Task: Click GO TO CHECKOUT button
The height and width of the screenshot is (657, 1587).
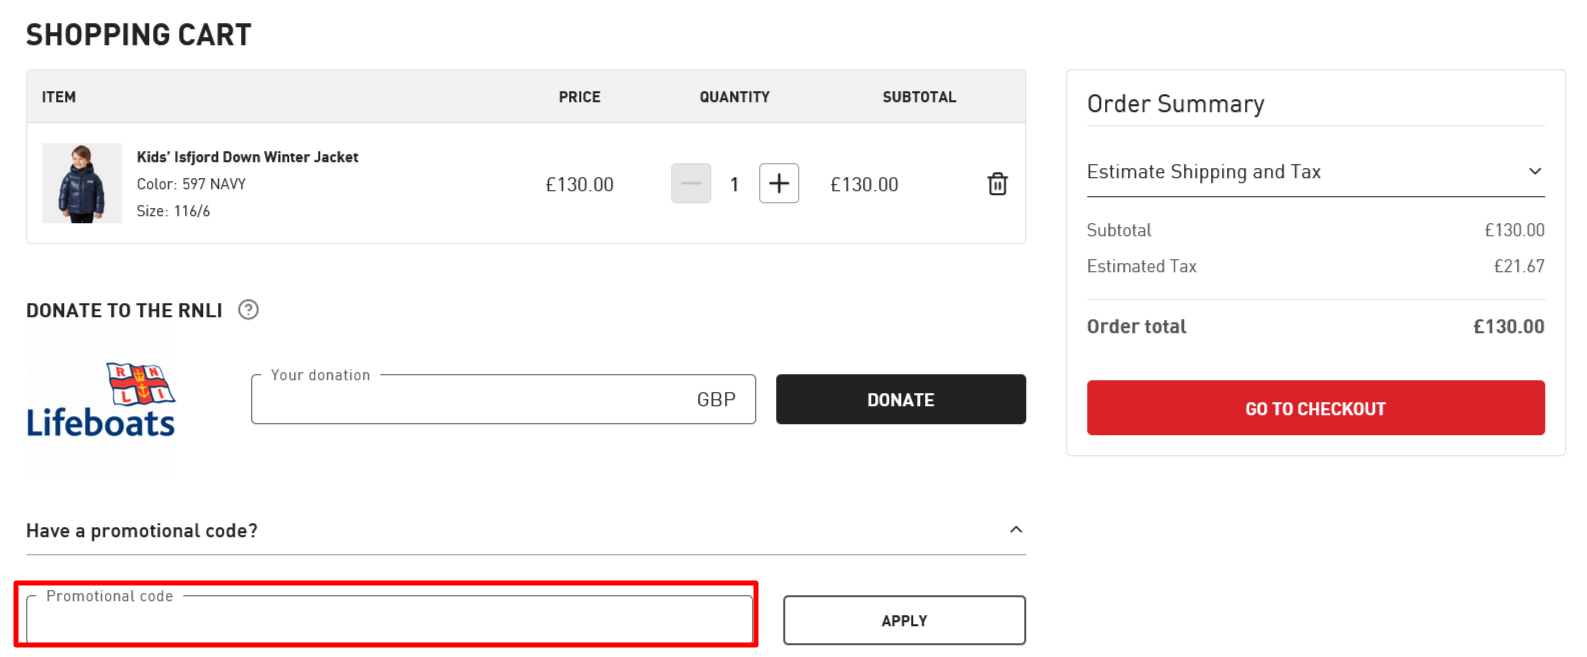Action: pos(1316,408)
